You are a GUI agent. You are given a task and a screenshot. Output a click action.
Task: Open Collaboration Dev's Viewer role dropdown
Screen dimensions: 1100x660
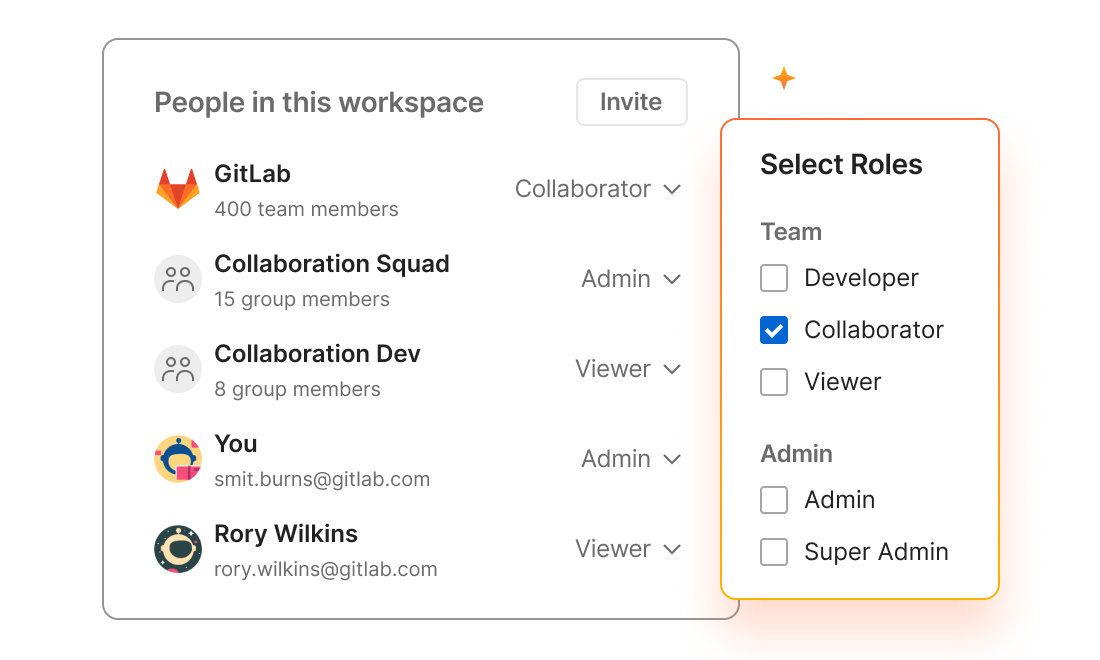click(628, 369)
